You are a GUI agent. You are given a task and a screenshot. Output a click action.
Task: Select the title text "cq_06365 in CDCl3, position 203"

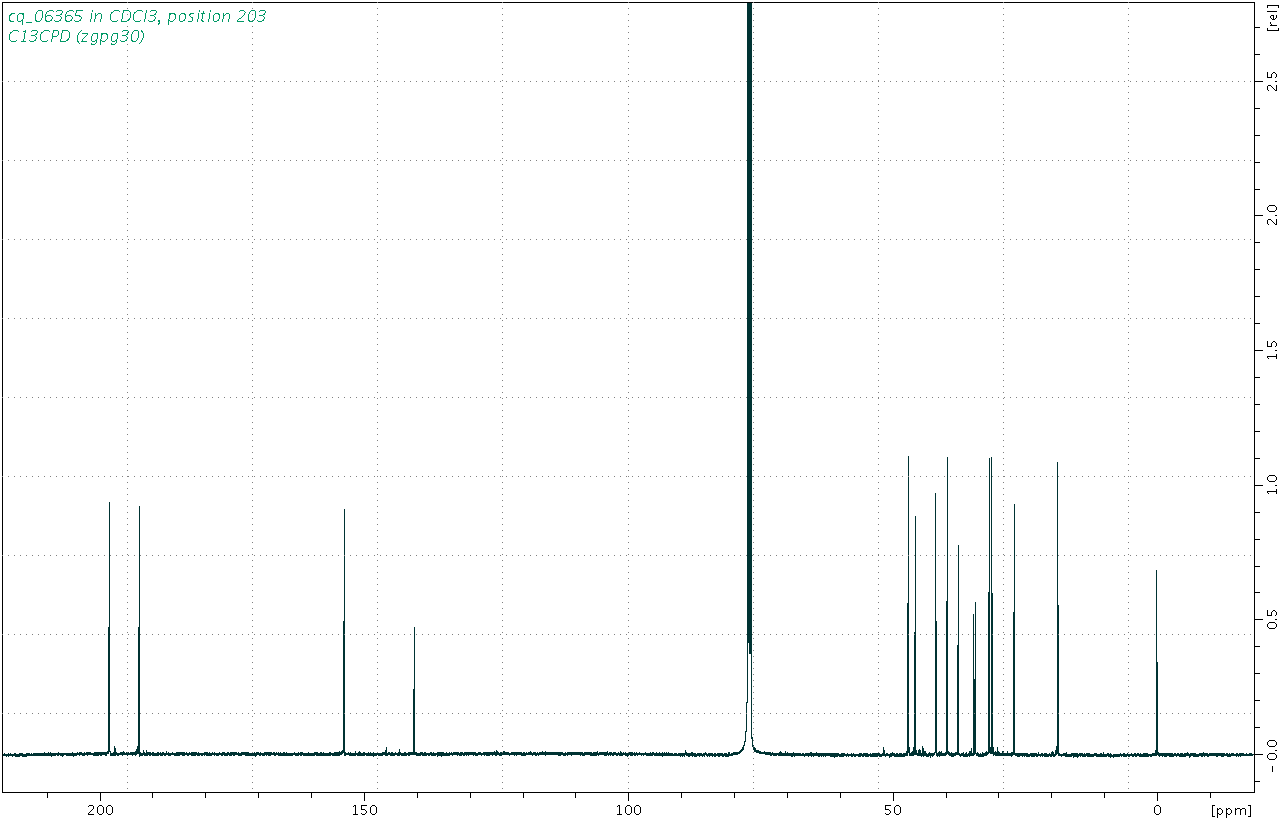137,16
